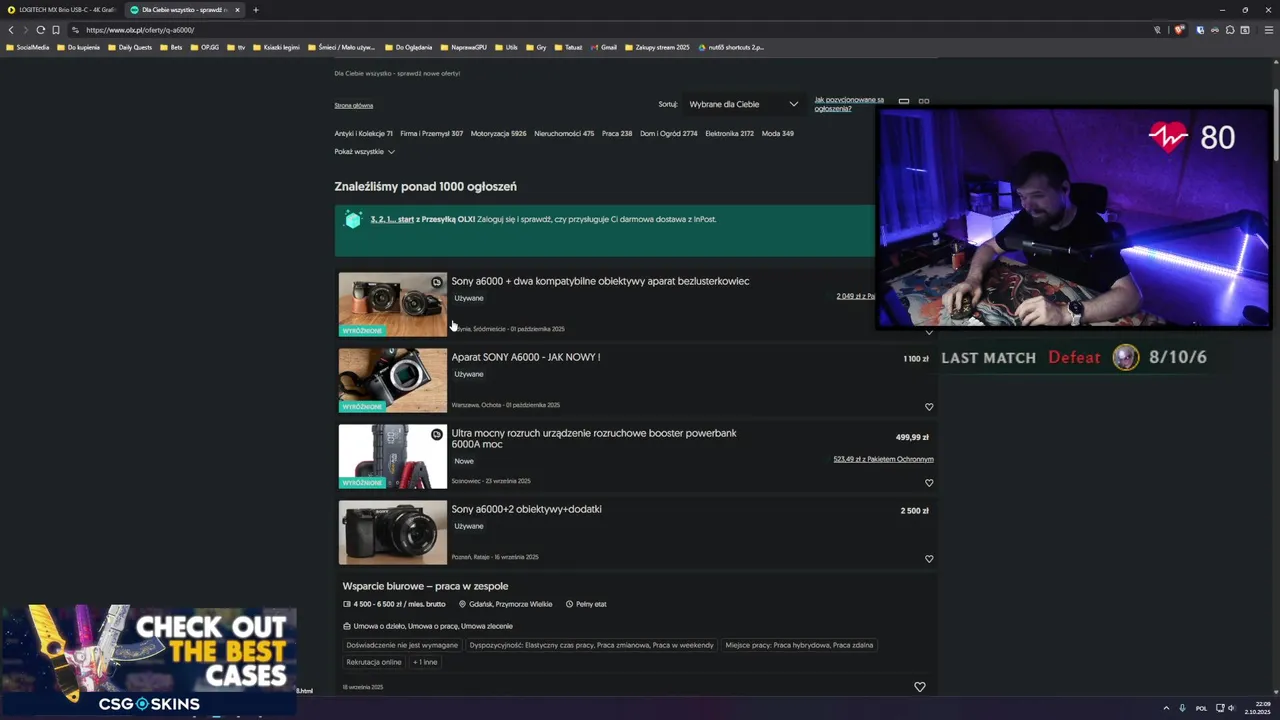Screen dimensions: 1280x720
Task: Filter by 'Motoryzacja 5926' category
Action: [x=498, y=133]
